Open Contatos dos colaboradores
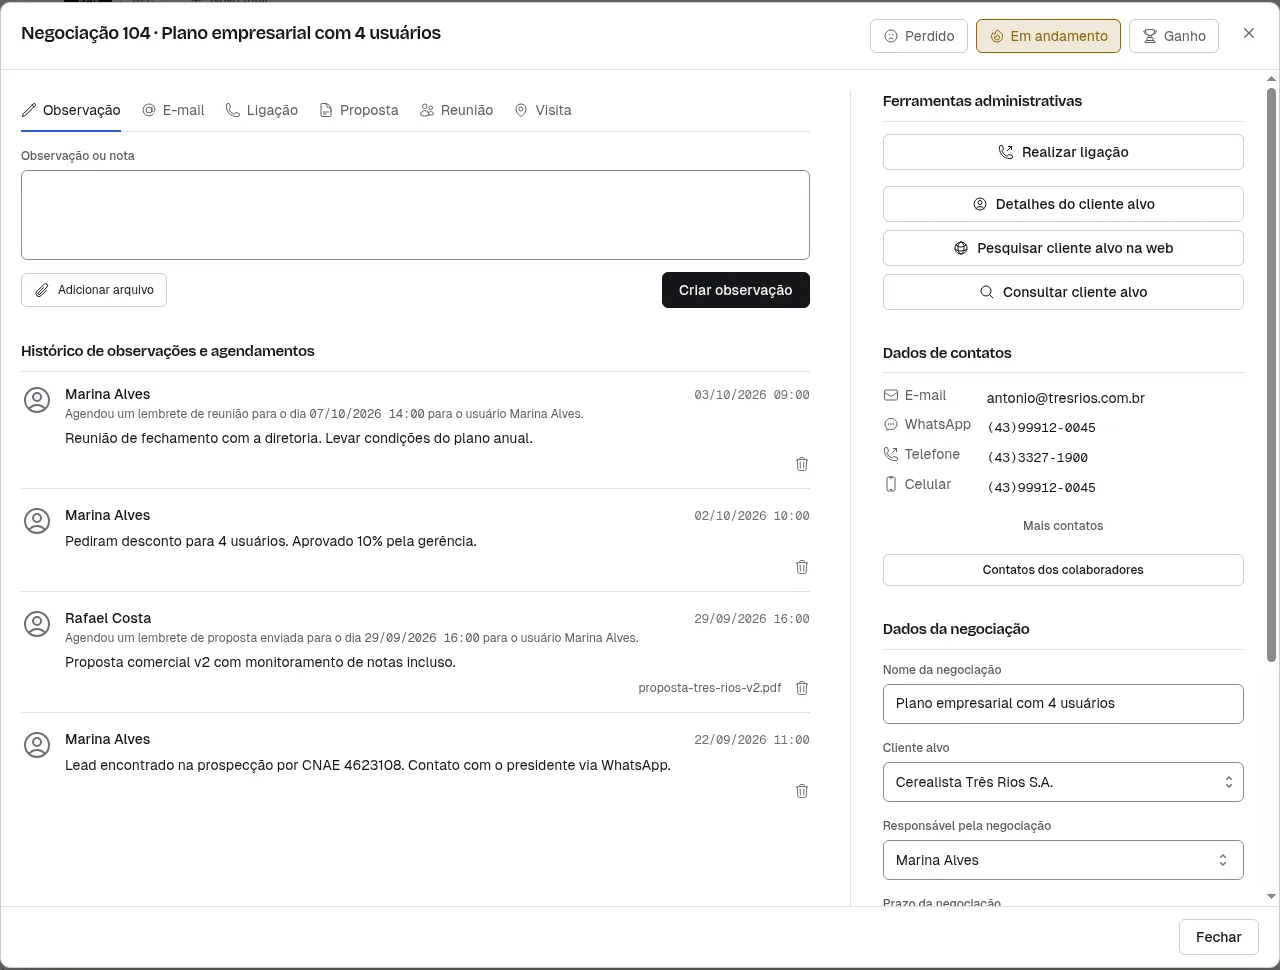Image resolution: width=1280 pixels, height=970 pixels. click(x=1063, y=570)
